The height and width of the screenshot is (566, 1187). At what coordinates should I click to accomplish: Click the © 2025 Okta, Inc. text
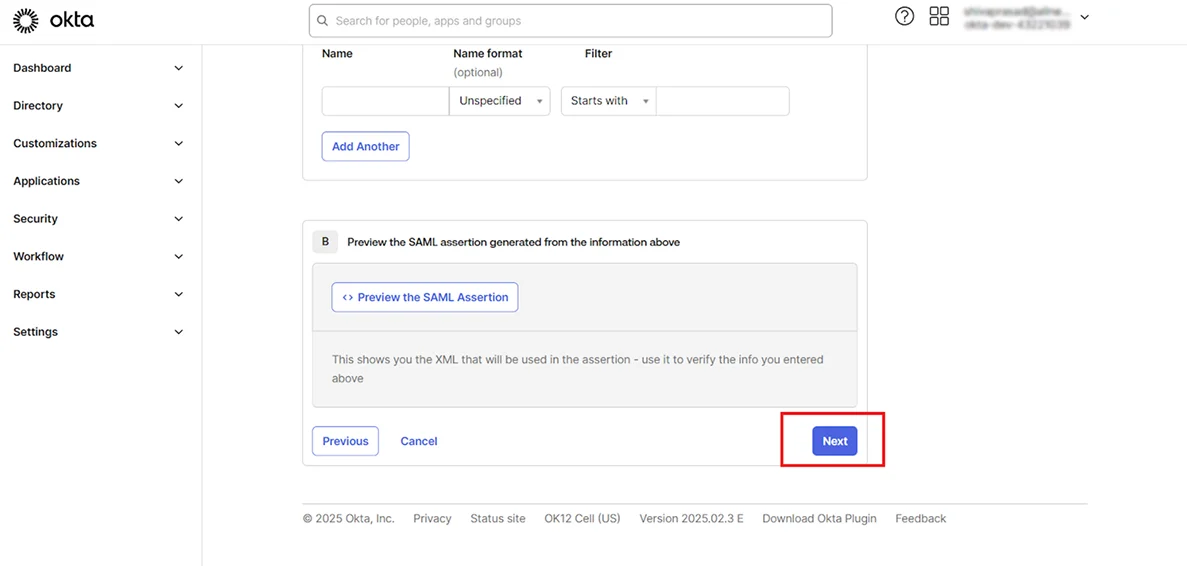[349, 519]
